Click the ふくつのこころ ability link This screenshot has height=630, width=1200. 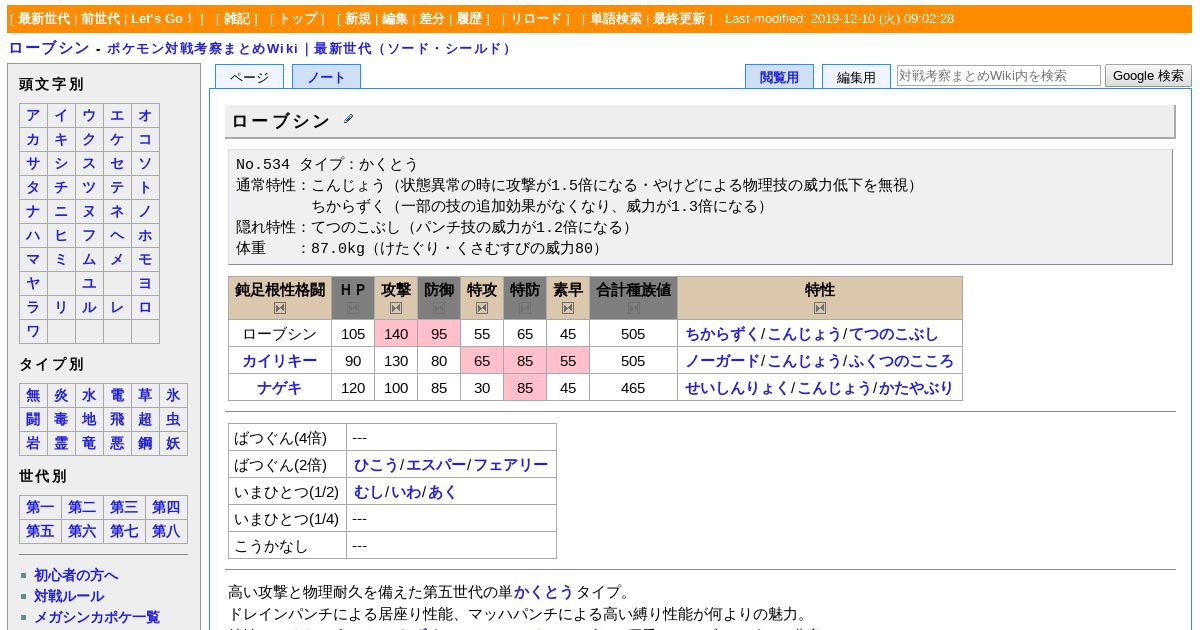click(901, 361)
